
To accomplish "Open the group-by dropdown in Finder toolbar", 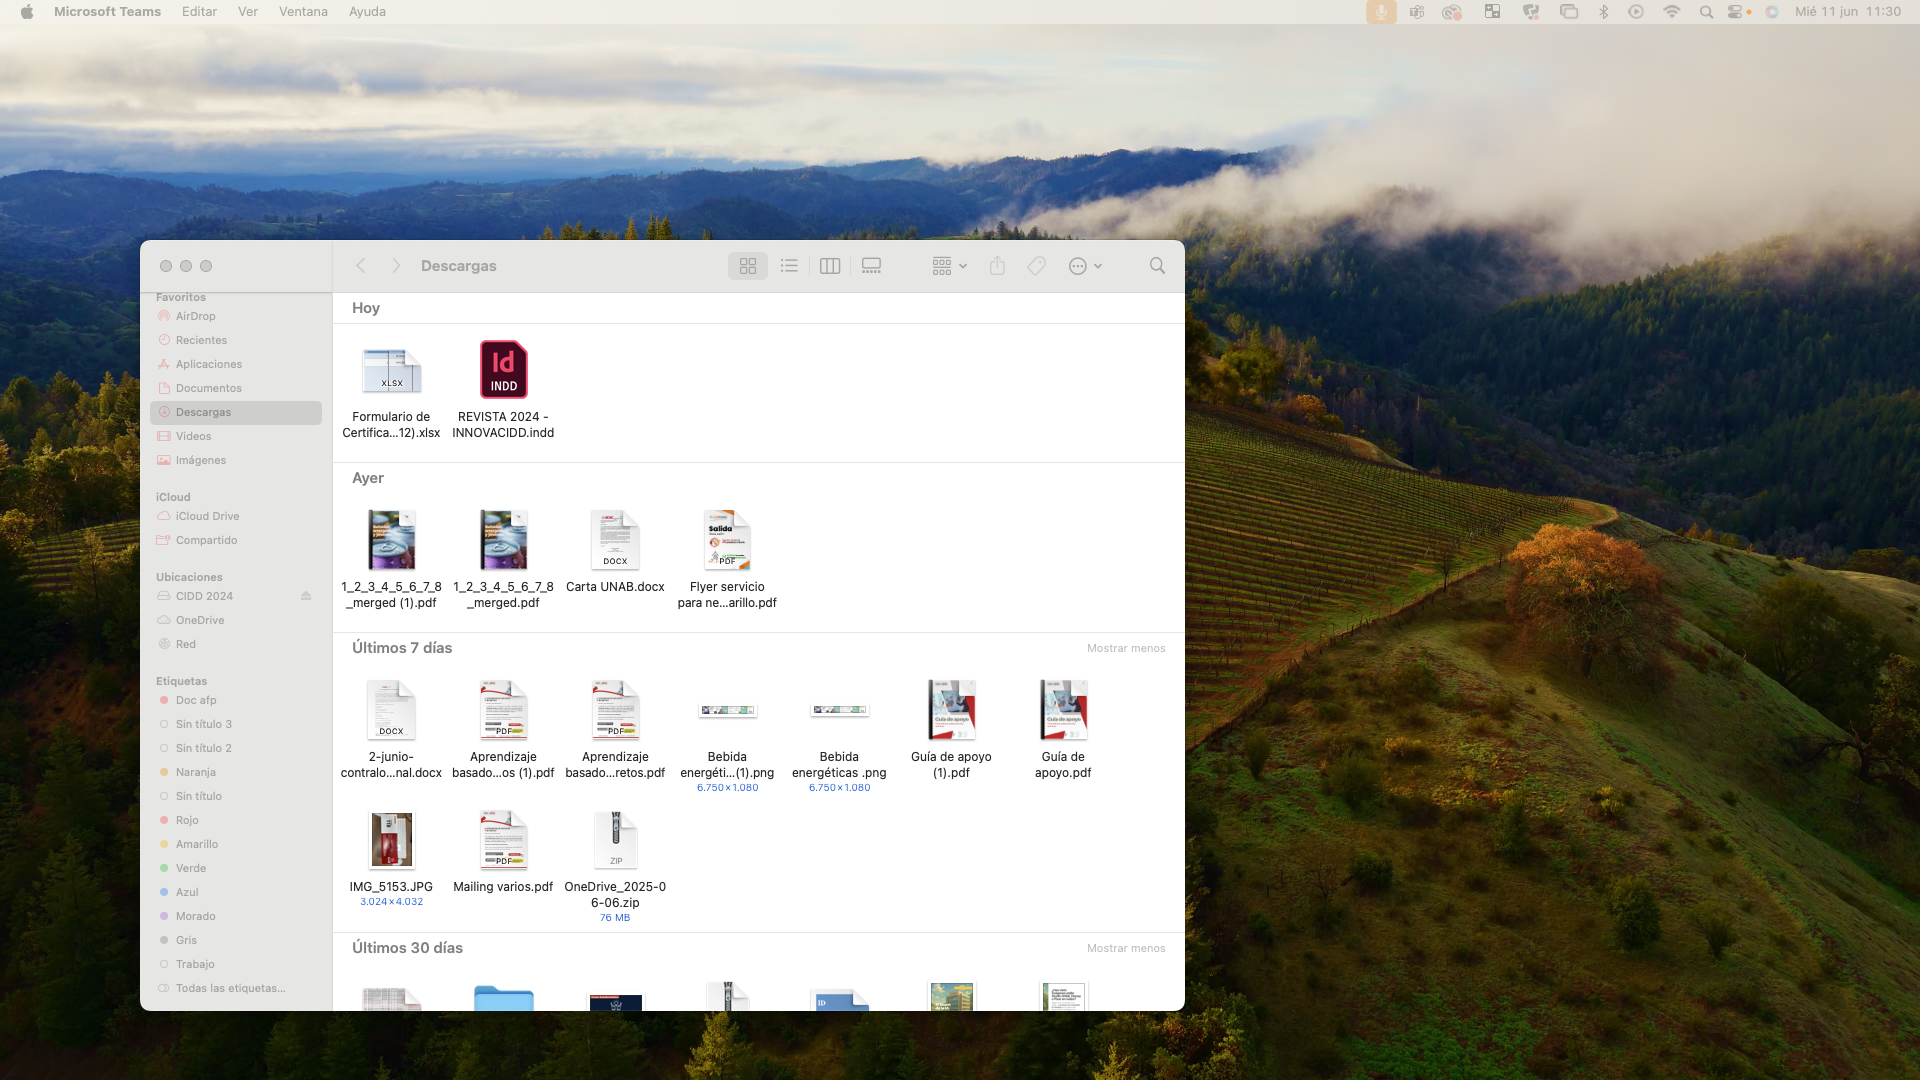I will (x=949, y=266).
